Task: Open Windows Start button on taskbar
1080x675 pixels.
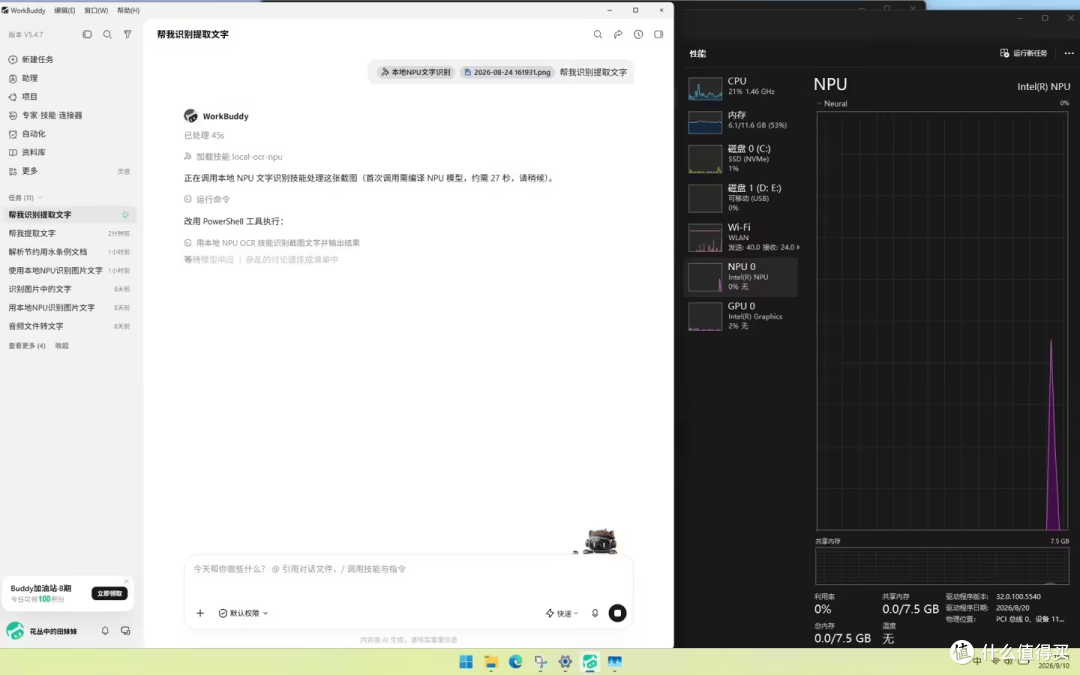Action: (466, 662)
